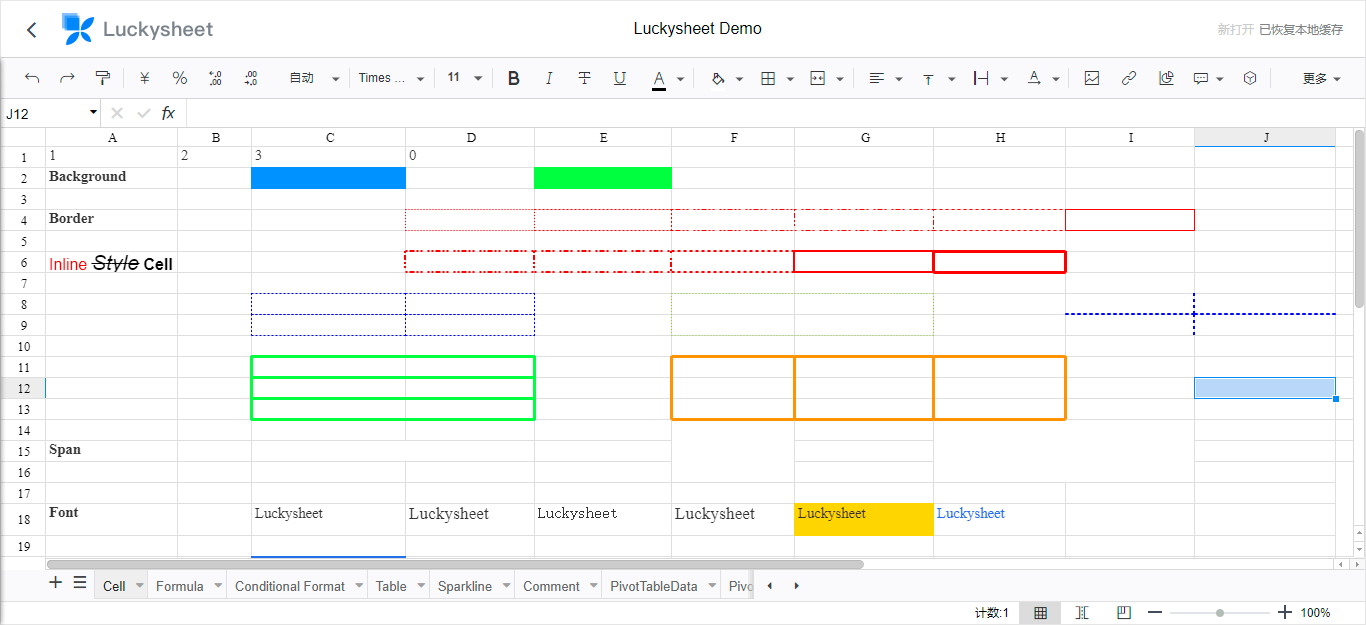Switch to page break preview
The height and width of the screenshot is (625, 1366).
pos(1124,612)
